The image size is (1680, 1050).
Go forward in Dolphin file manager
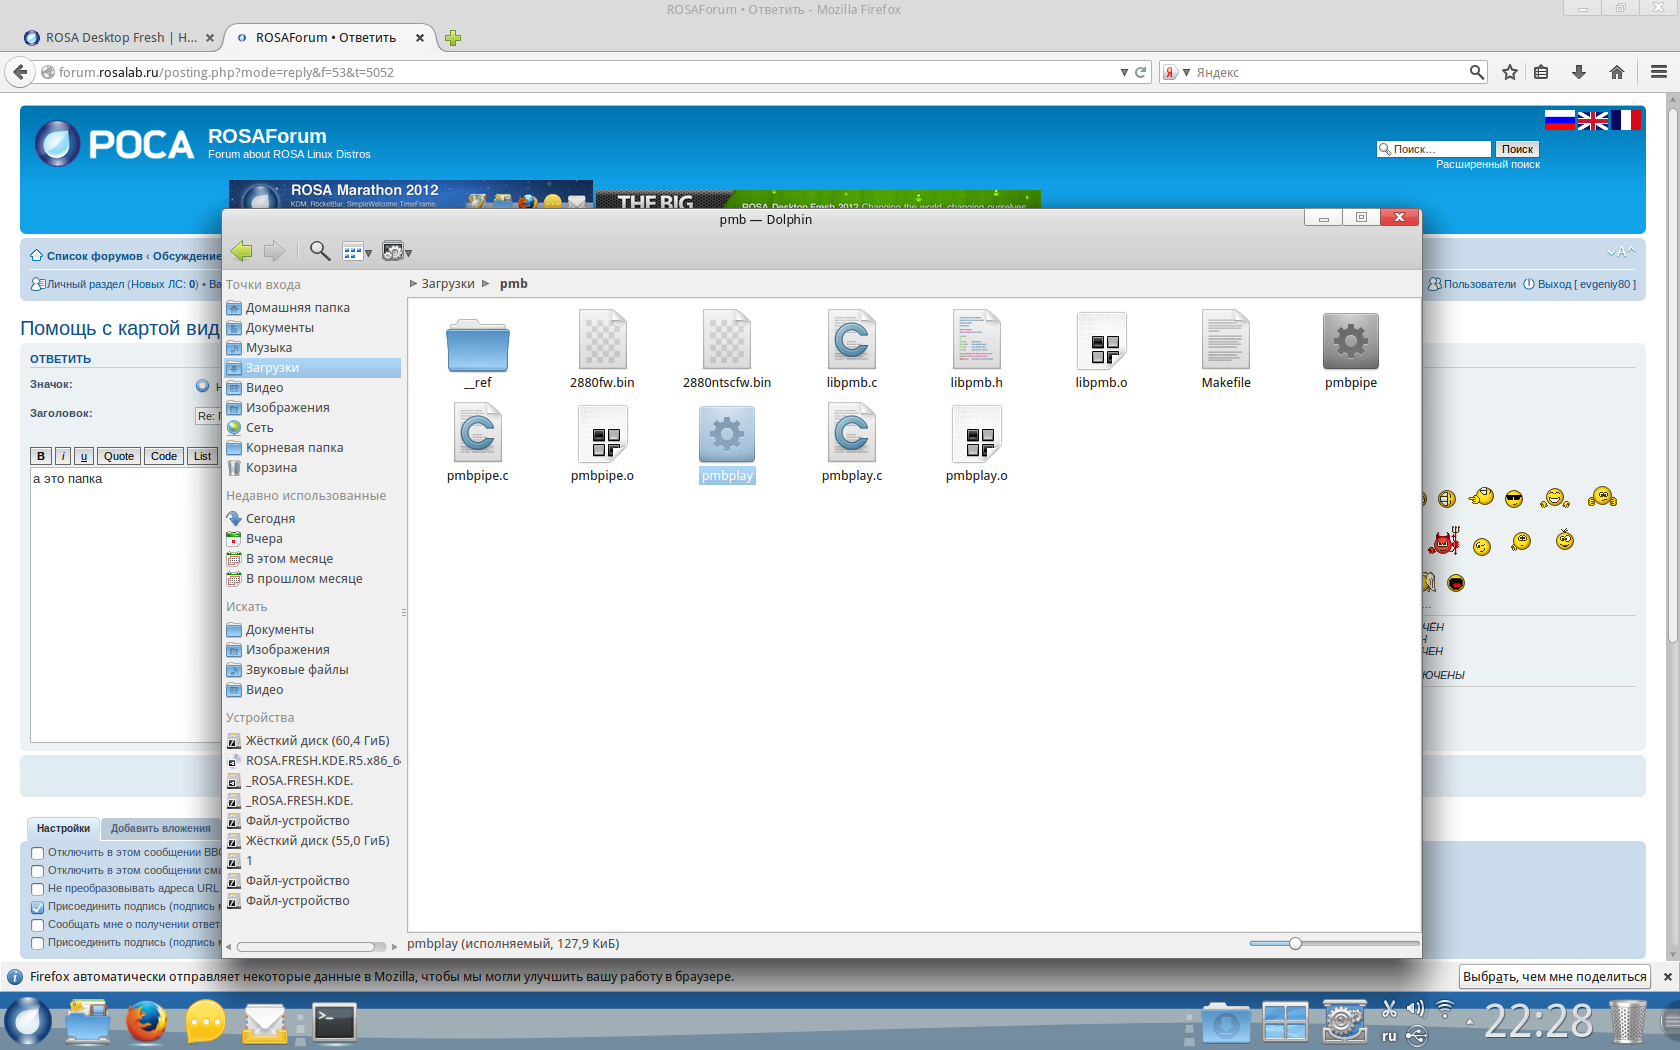point(274,251)
